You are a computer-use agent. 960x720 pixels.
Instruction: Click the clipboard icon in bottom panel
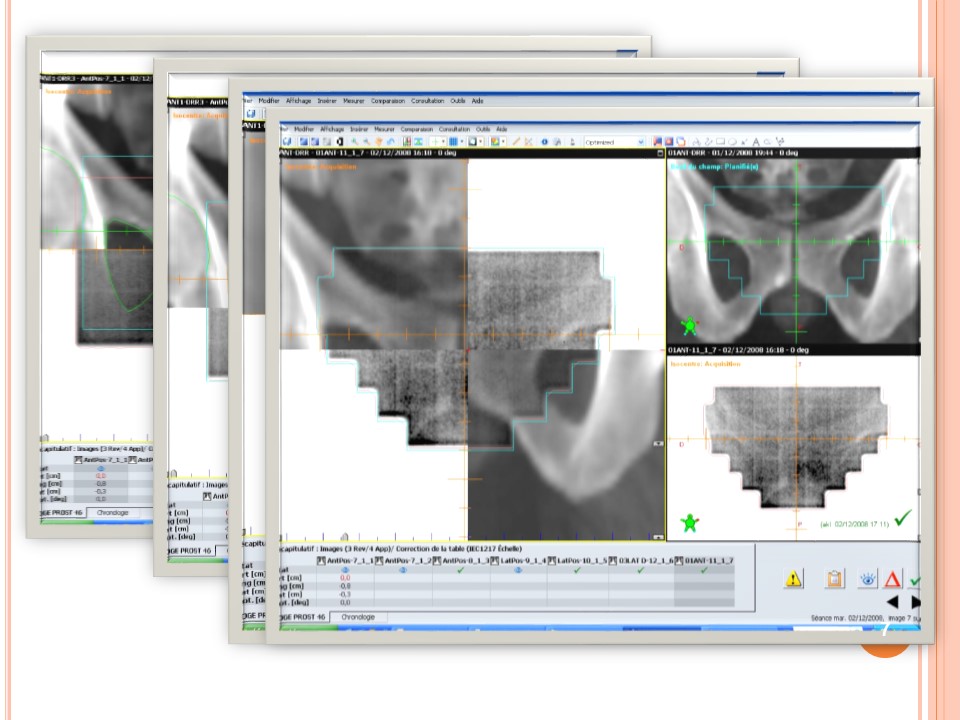pos(833,579)
